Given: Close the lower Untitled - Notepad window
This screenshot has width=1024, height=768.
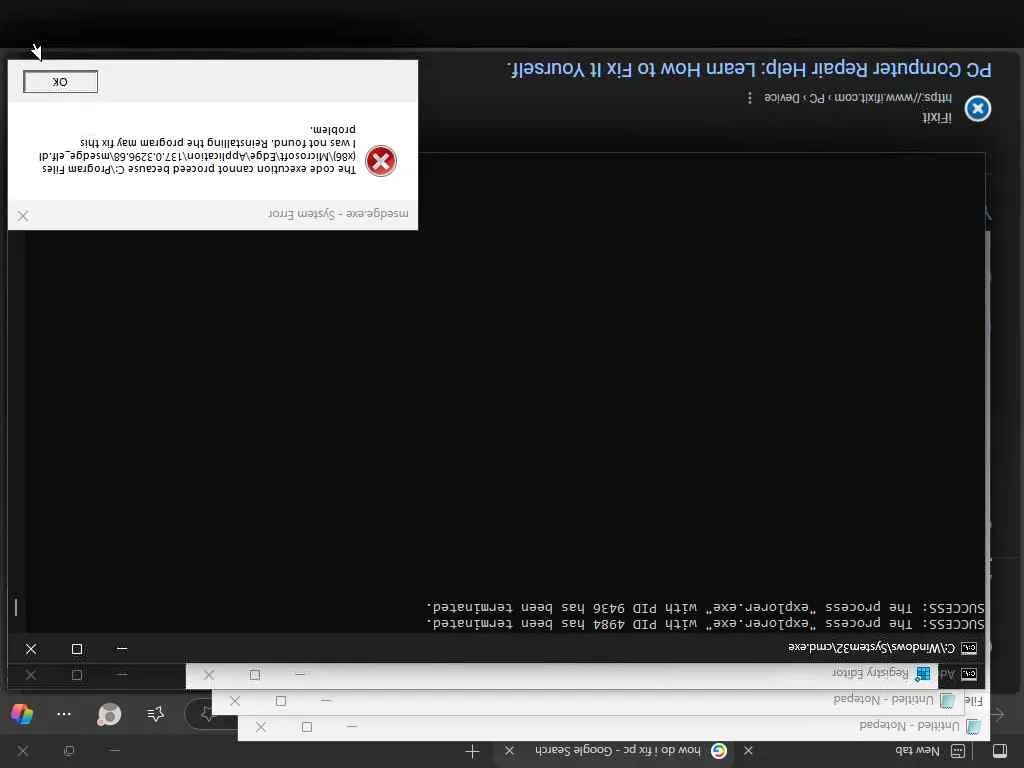Looking at the screenshot, I should [x=261, y=727].
